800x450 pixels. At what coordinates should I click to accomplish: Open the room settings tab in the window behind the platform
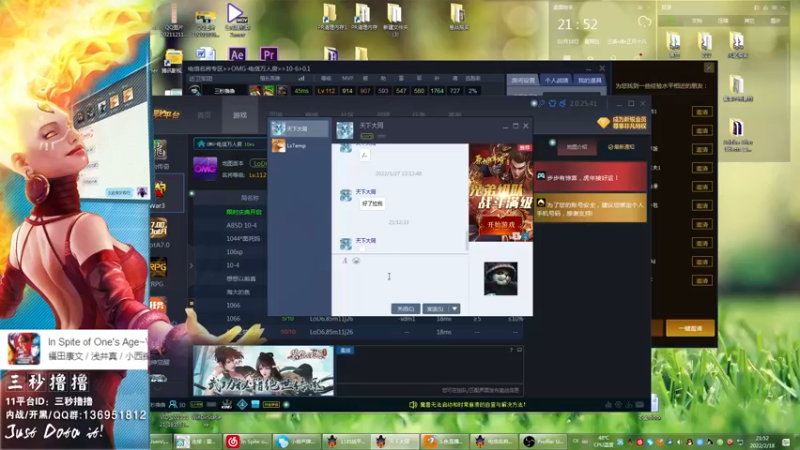click(523, 80)
